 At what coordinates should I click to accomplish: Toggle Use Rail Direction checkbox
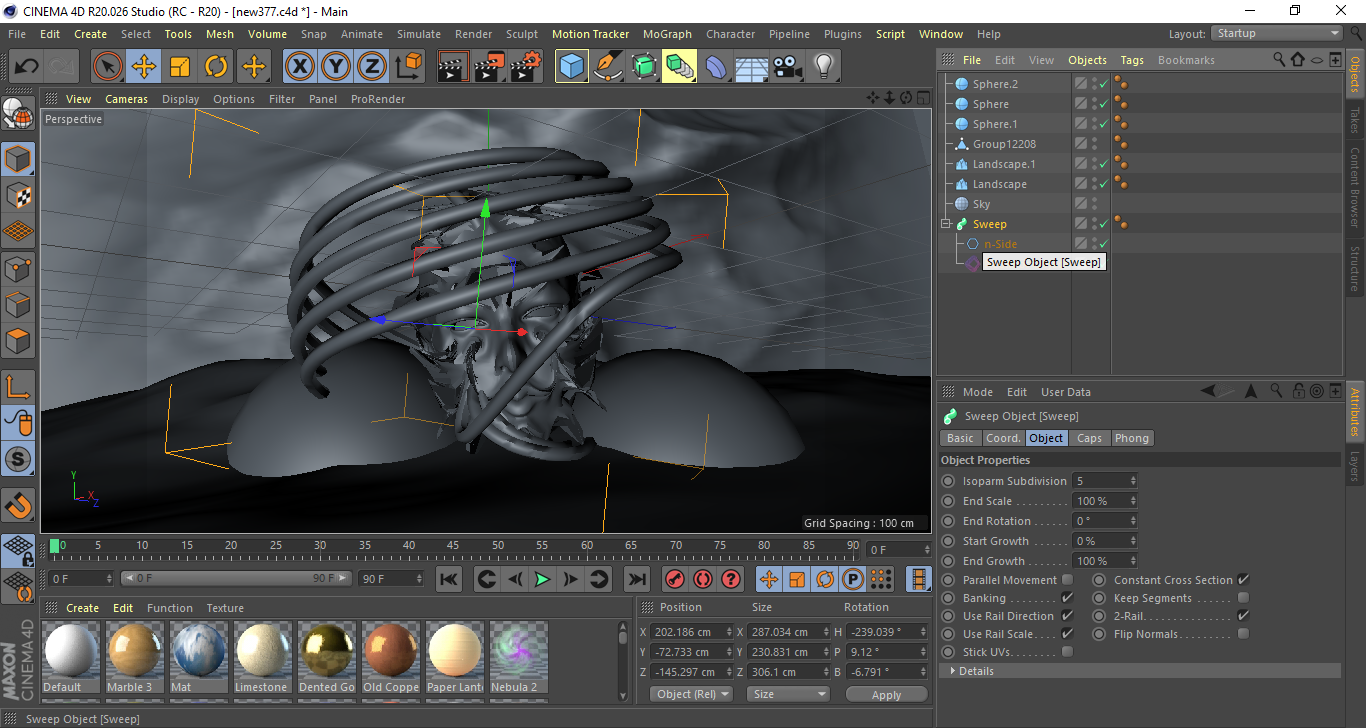coord(1067,616)
